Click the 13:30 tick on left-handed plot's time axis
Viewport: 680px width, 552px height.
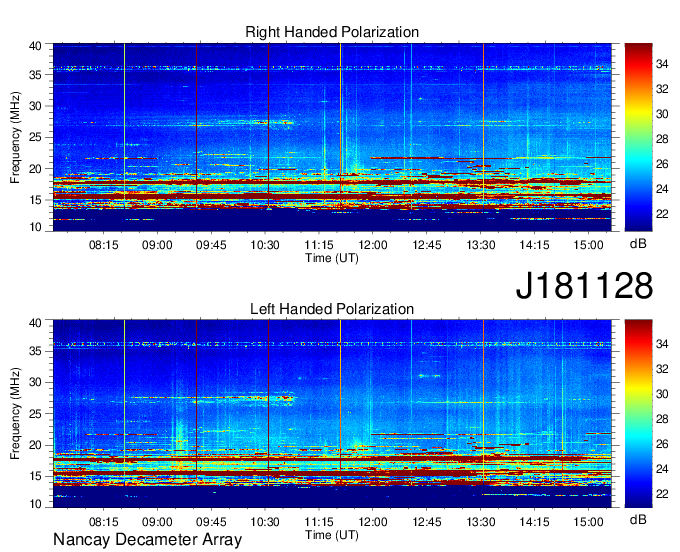[481, 522]
